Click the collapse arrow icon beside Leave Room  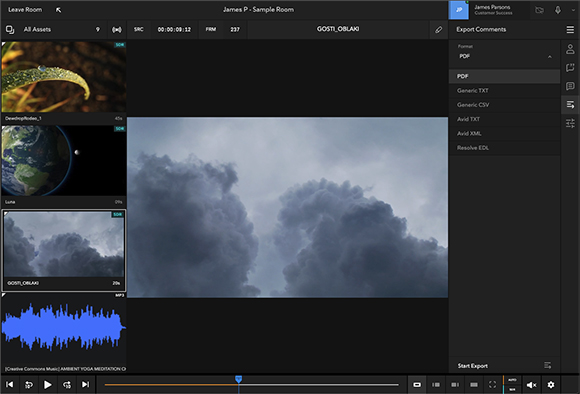click(x=58, y=10)
